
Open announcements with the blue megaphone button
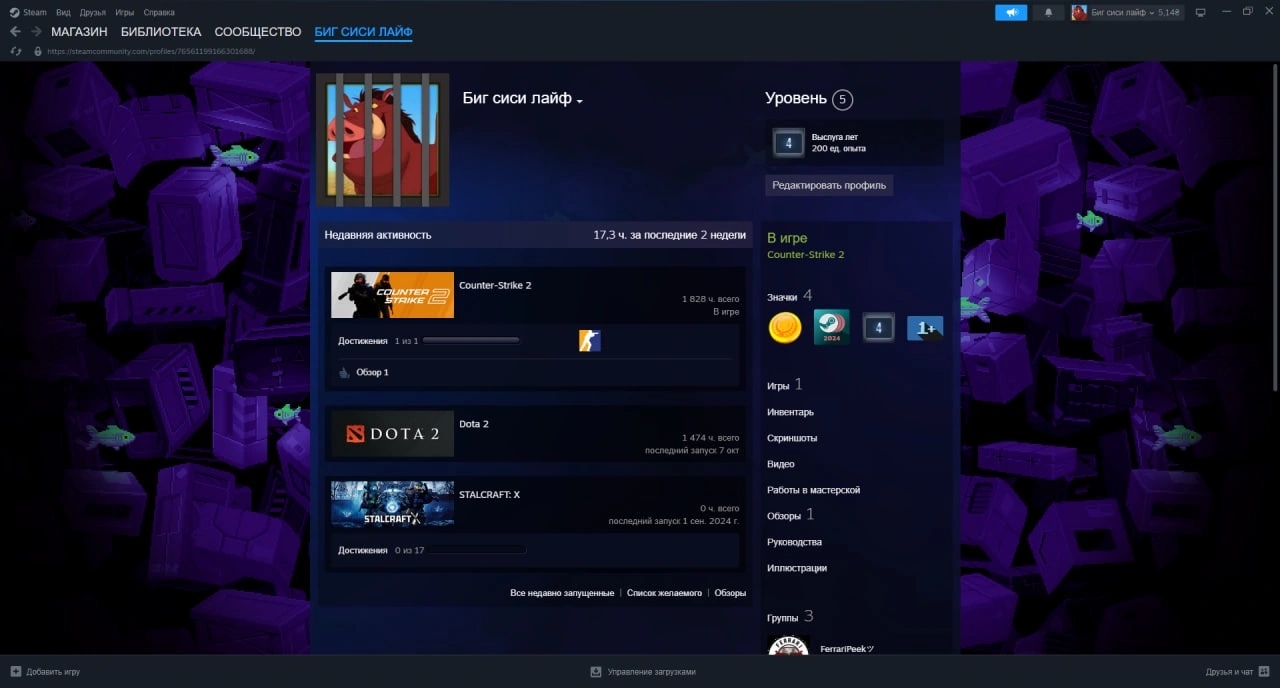1011,12
